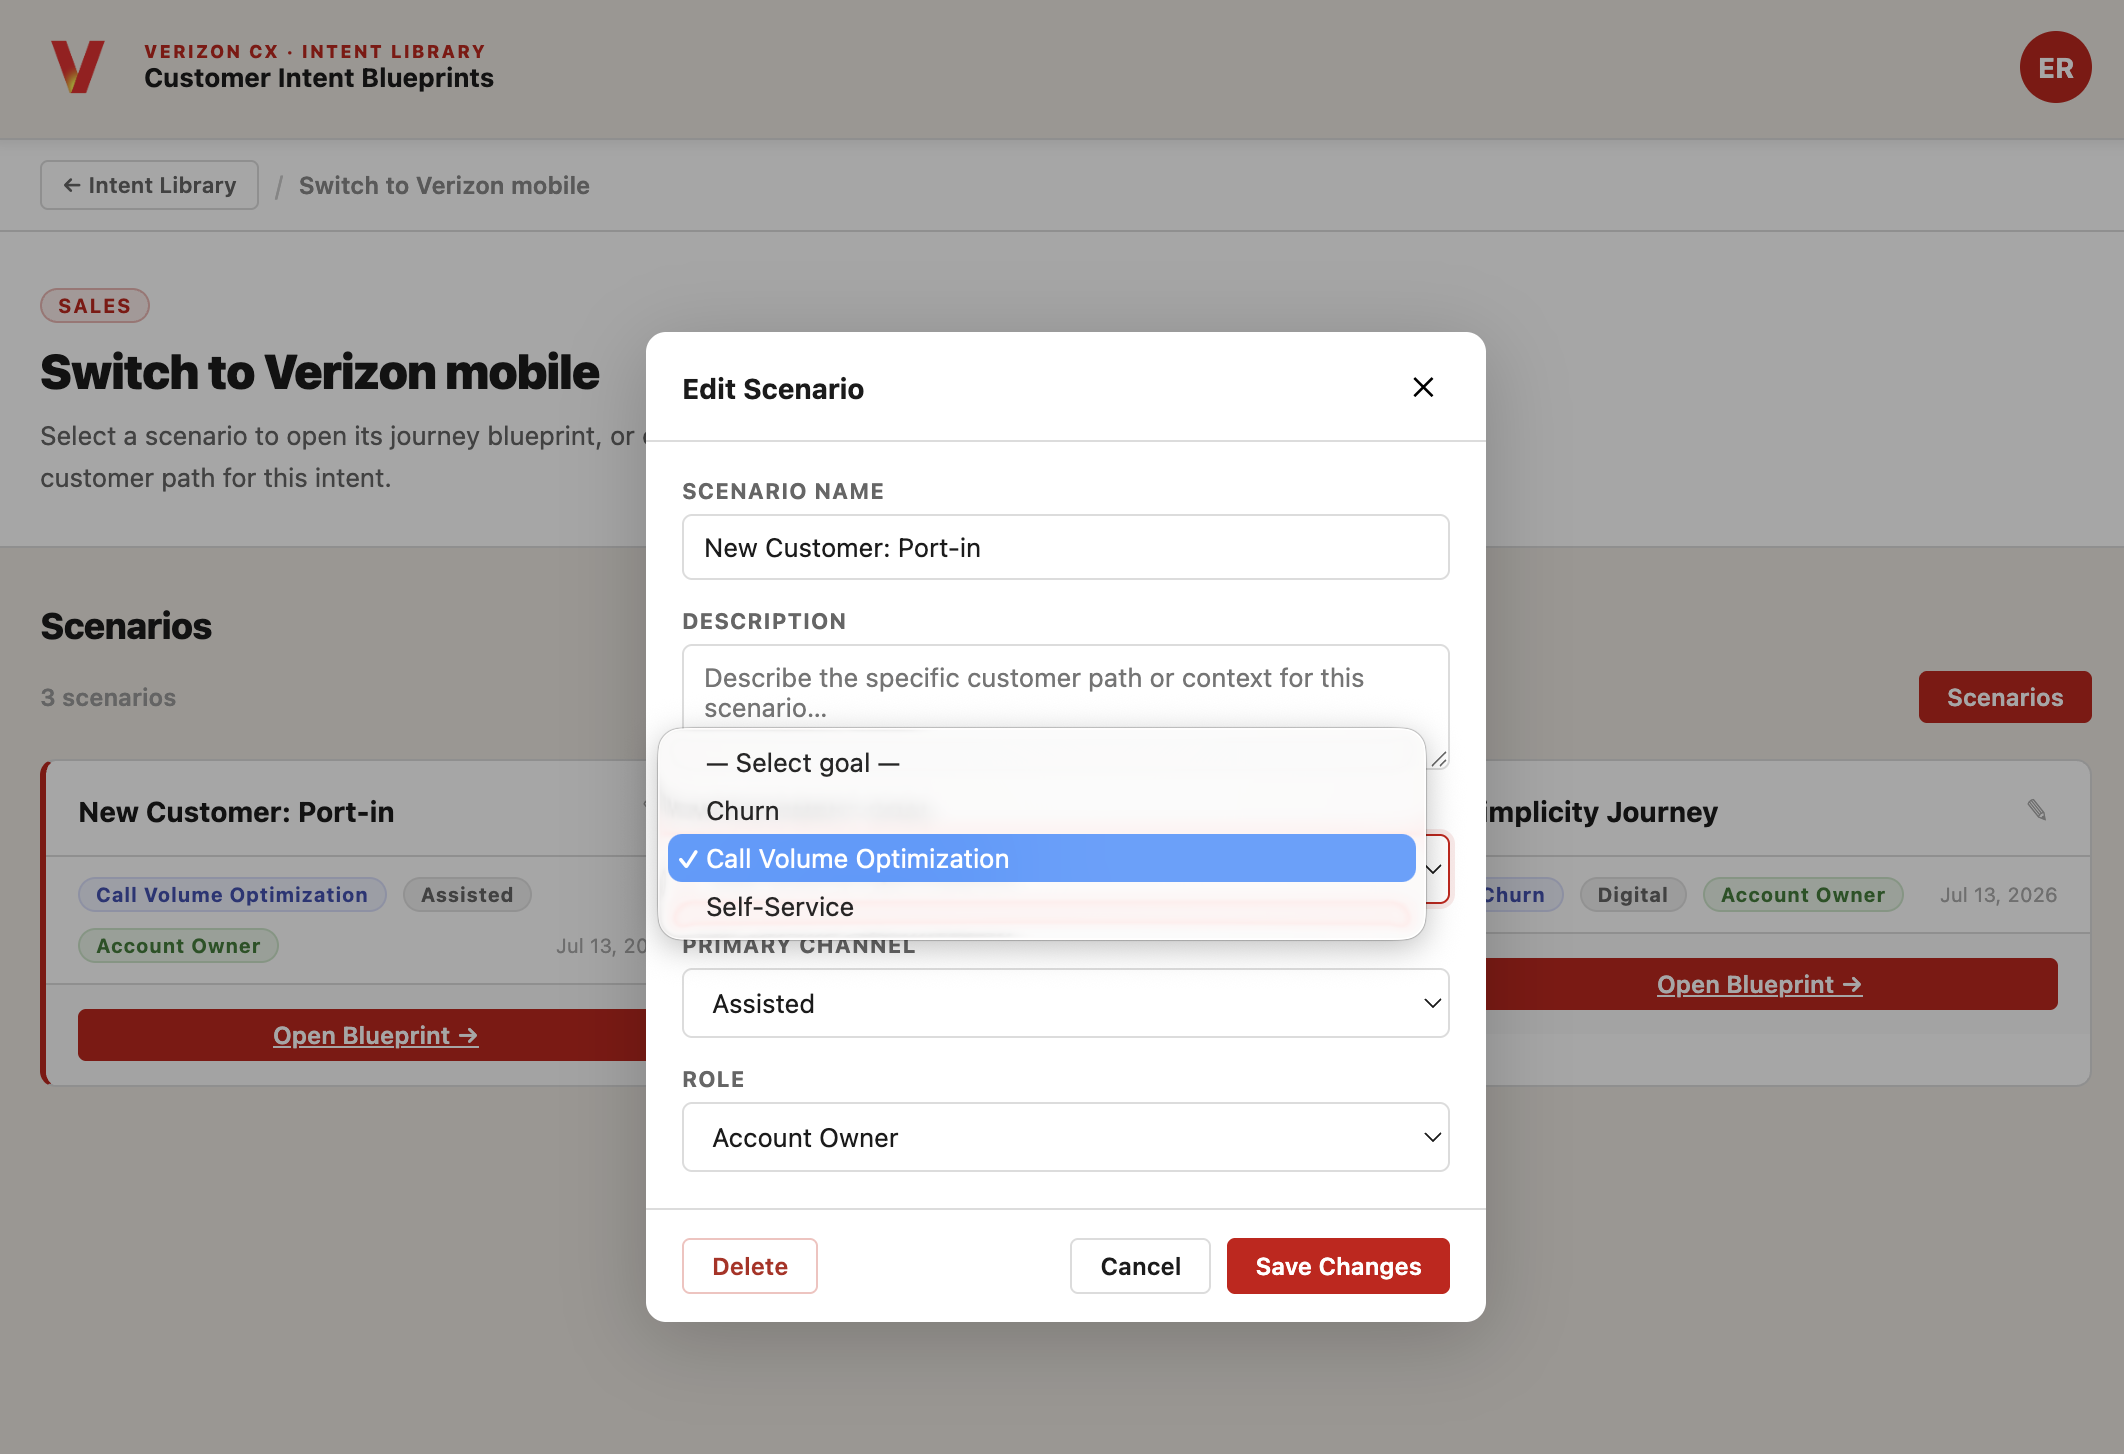Click the Jul 13, 2026 date on Simplicity card
Viewport: 2124px width, 1454px height.
point(1998,894)
